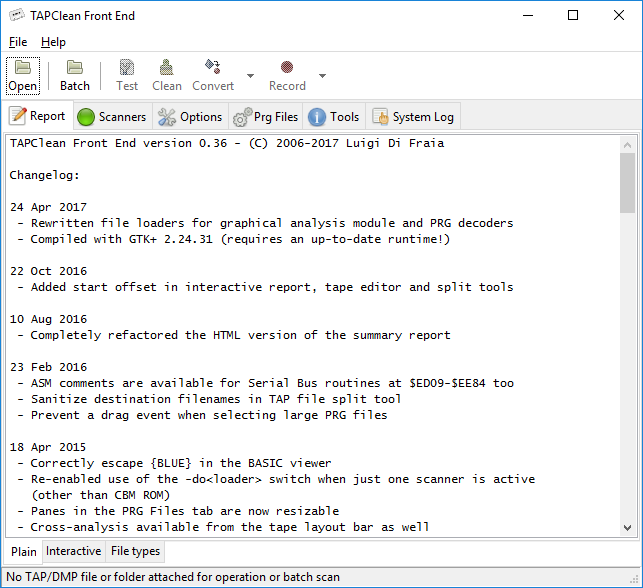643x588 pixels.
Task: Select the Batch folder toolbar icon
Action: pos(75,76)
